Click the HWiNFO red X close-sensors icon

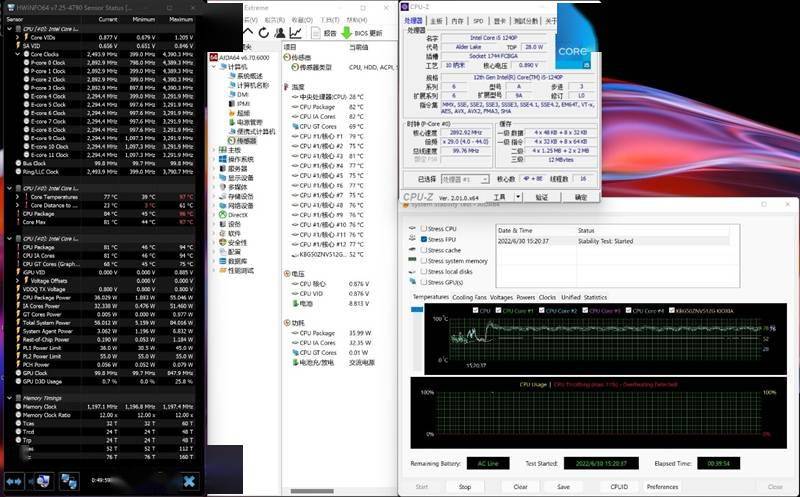coord(188,481)
